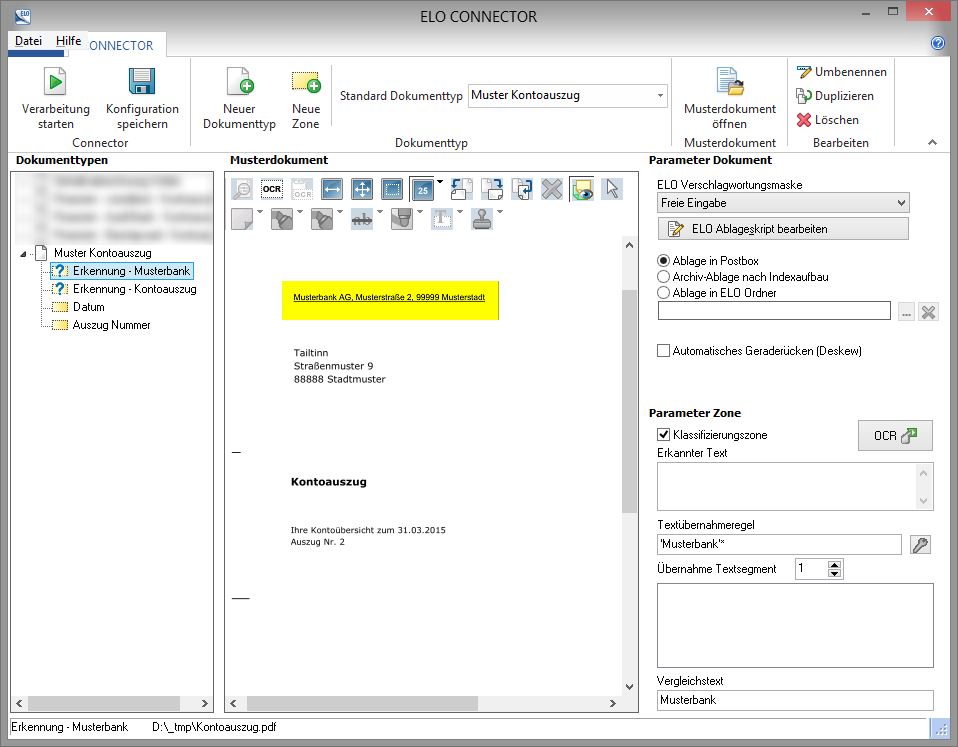958x747 pixels.
Task: Open strikethrough tool dropdown arrow
Action: coord(380,211)
